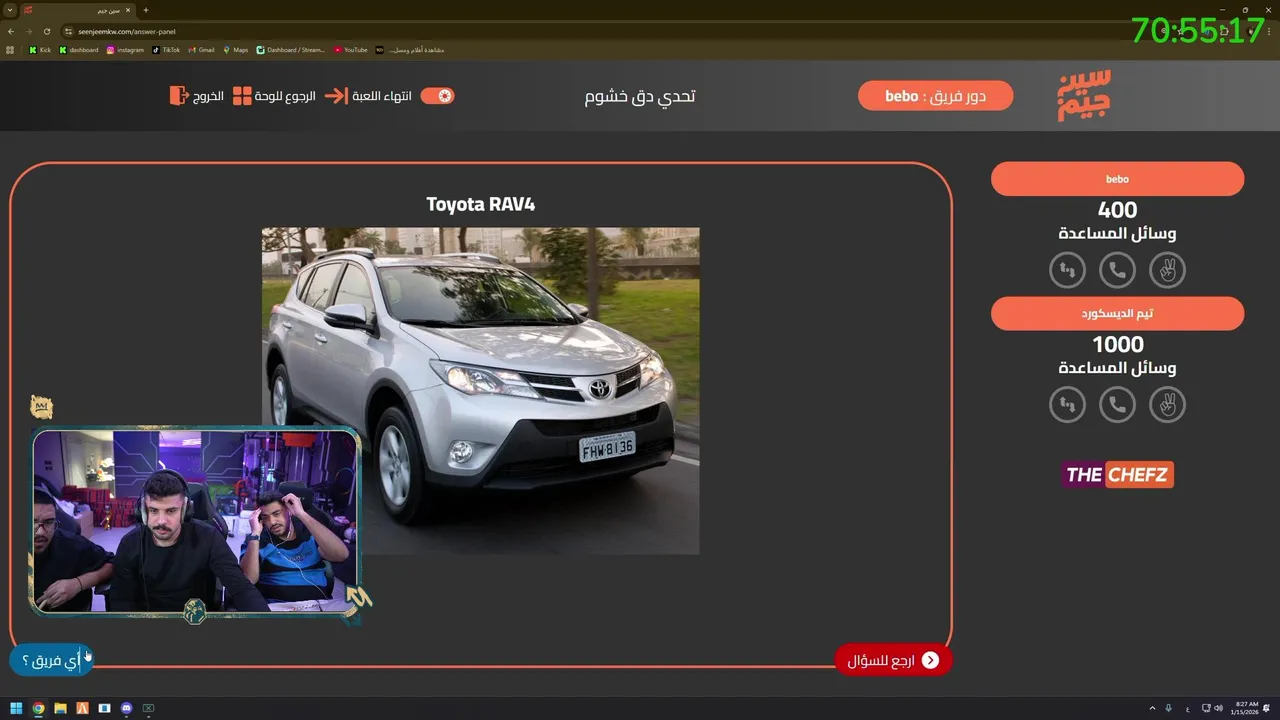Viewport: 1280px width, 720px height.
Task: Click the site info icon in address bar
Action: 69,31
